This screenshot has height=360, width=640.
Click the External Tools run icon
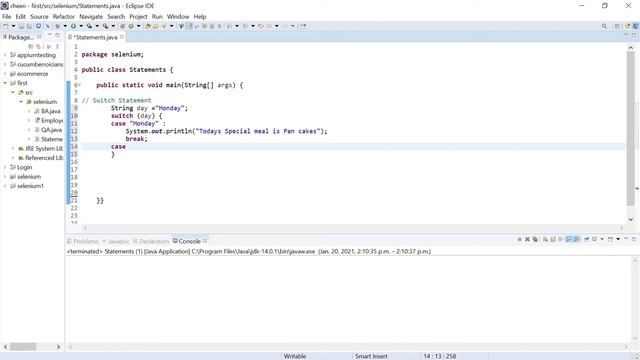click(105, 26)
